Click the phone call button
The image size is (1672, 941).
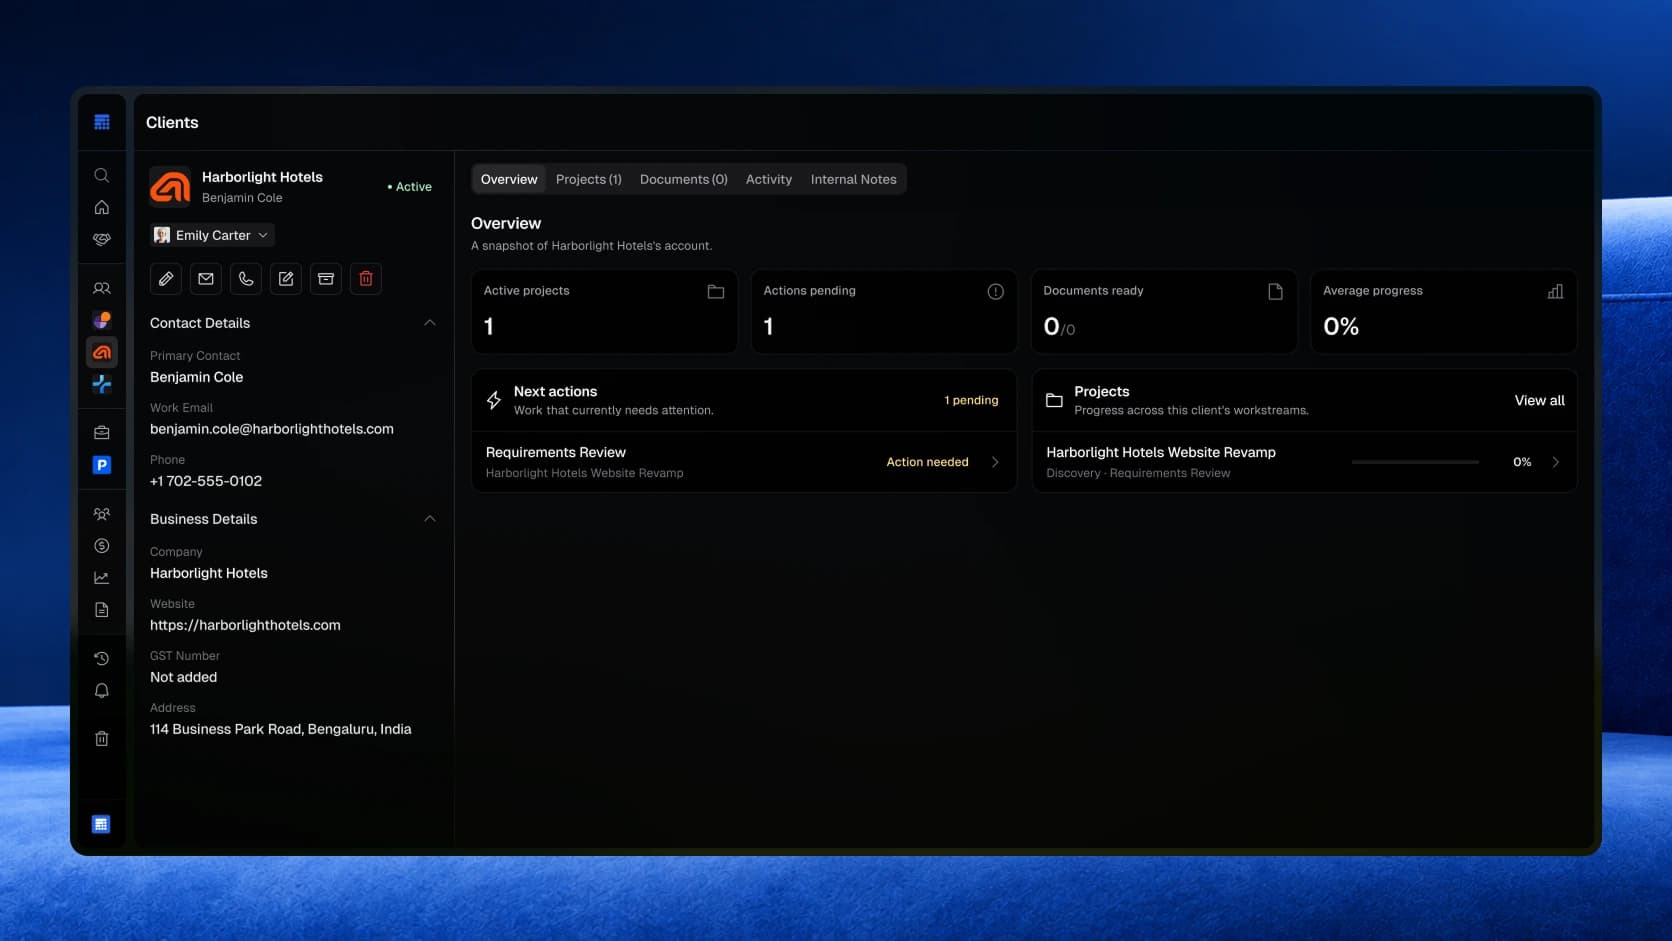pos(246,279)
